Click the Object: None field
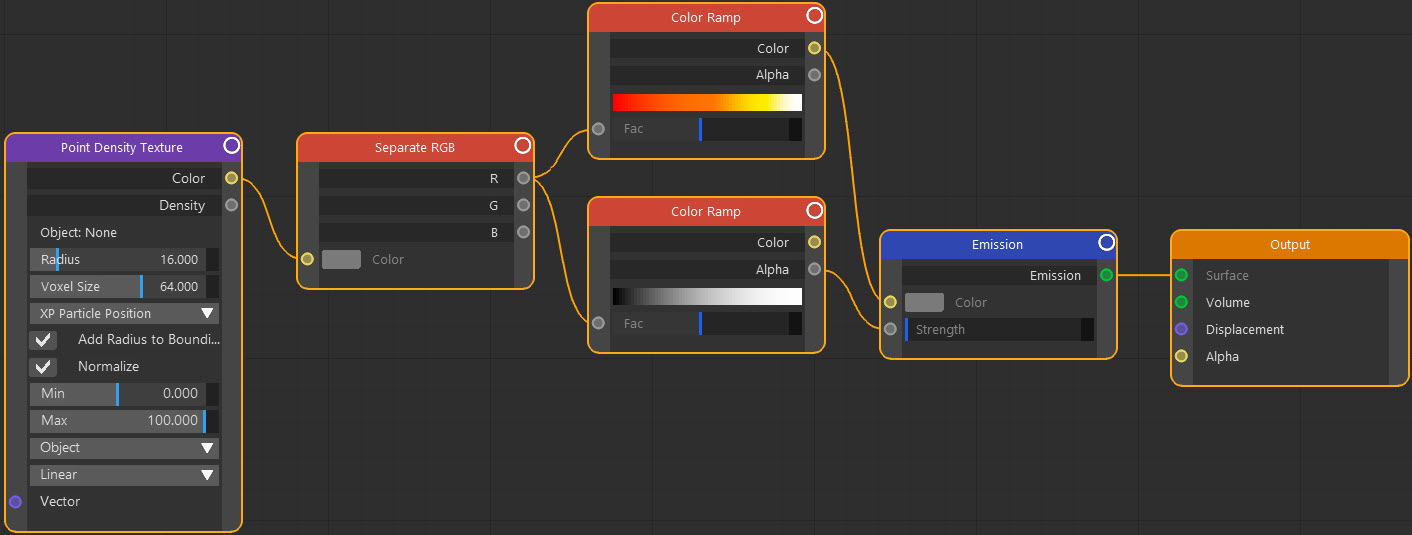The width and height of the screenshot is (1412, 535). pos(124,232)
